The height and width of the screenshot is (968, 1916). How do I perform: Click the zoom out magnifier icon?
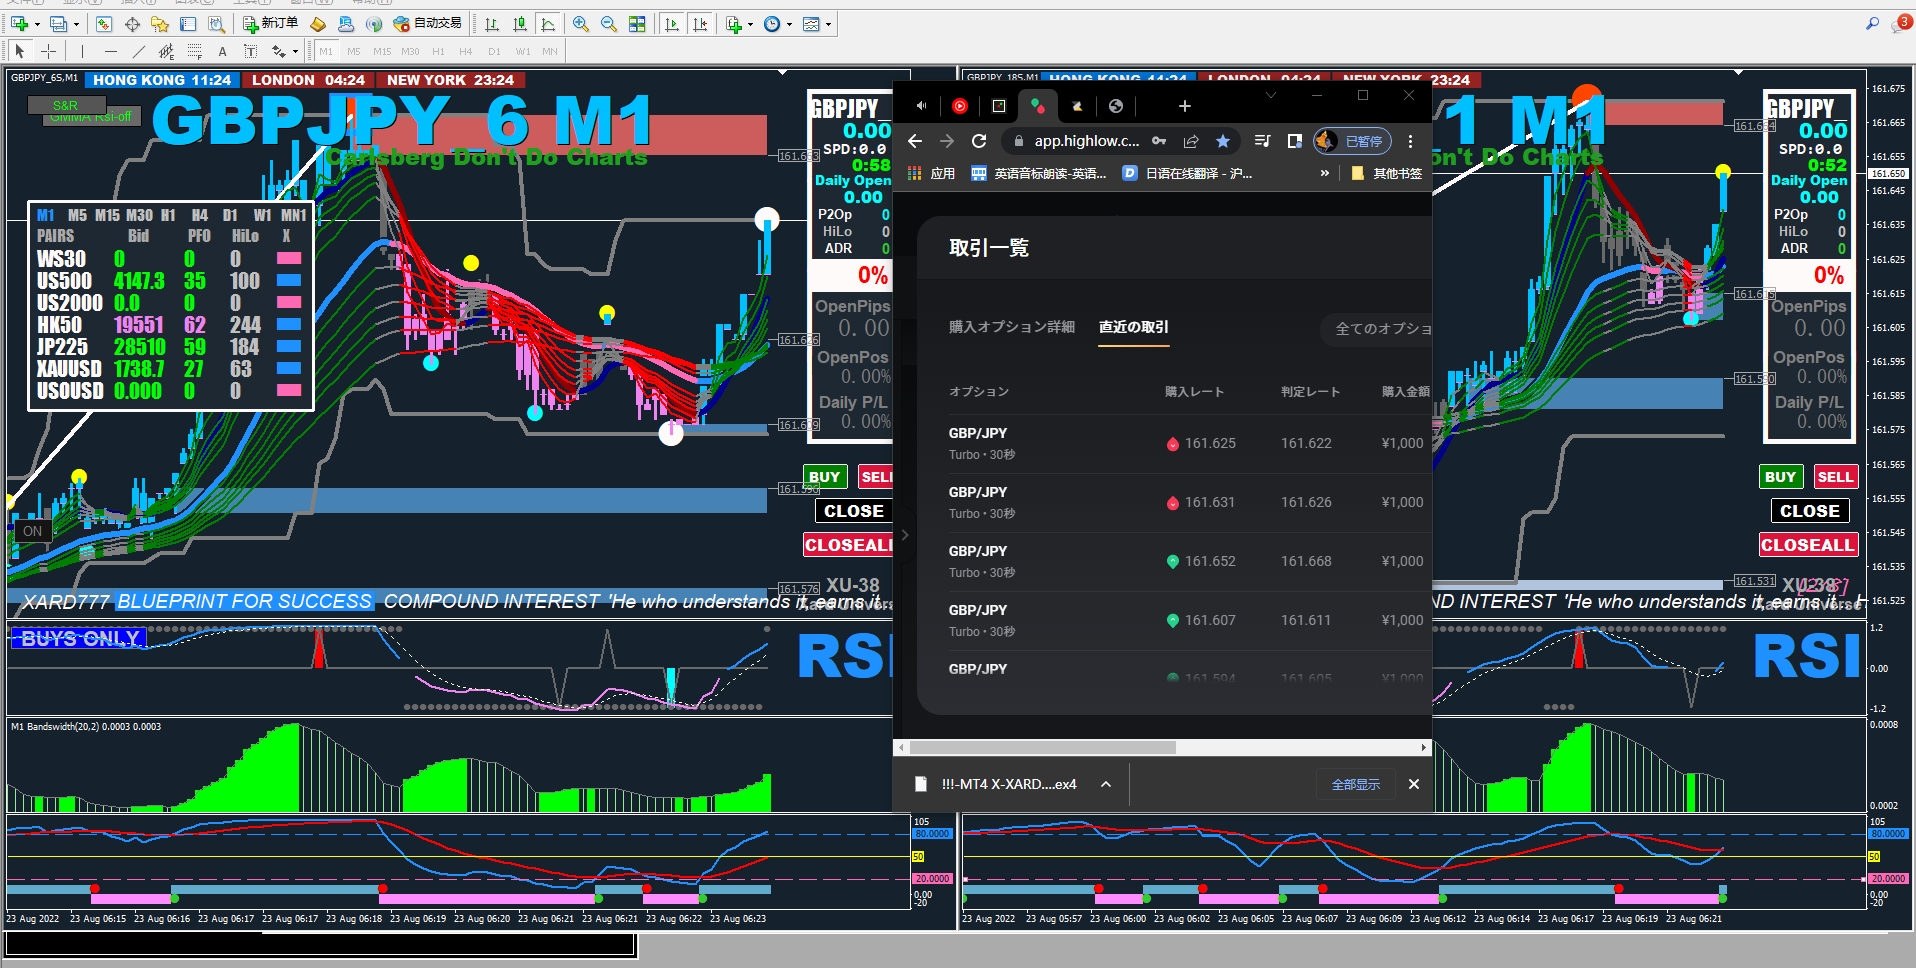point(608,24)
